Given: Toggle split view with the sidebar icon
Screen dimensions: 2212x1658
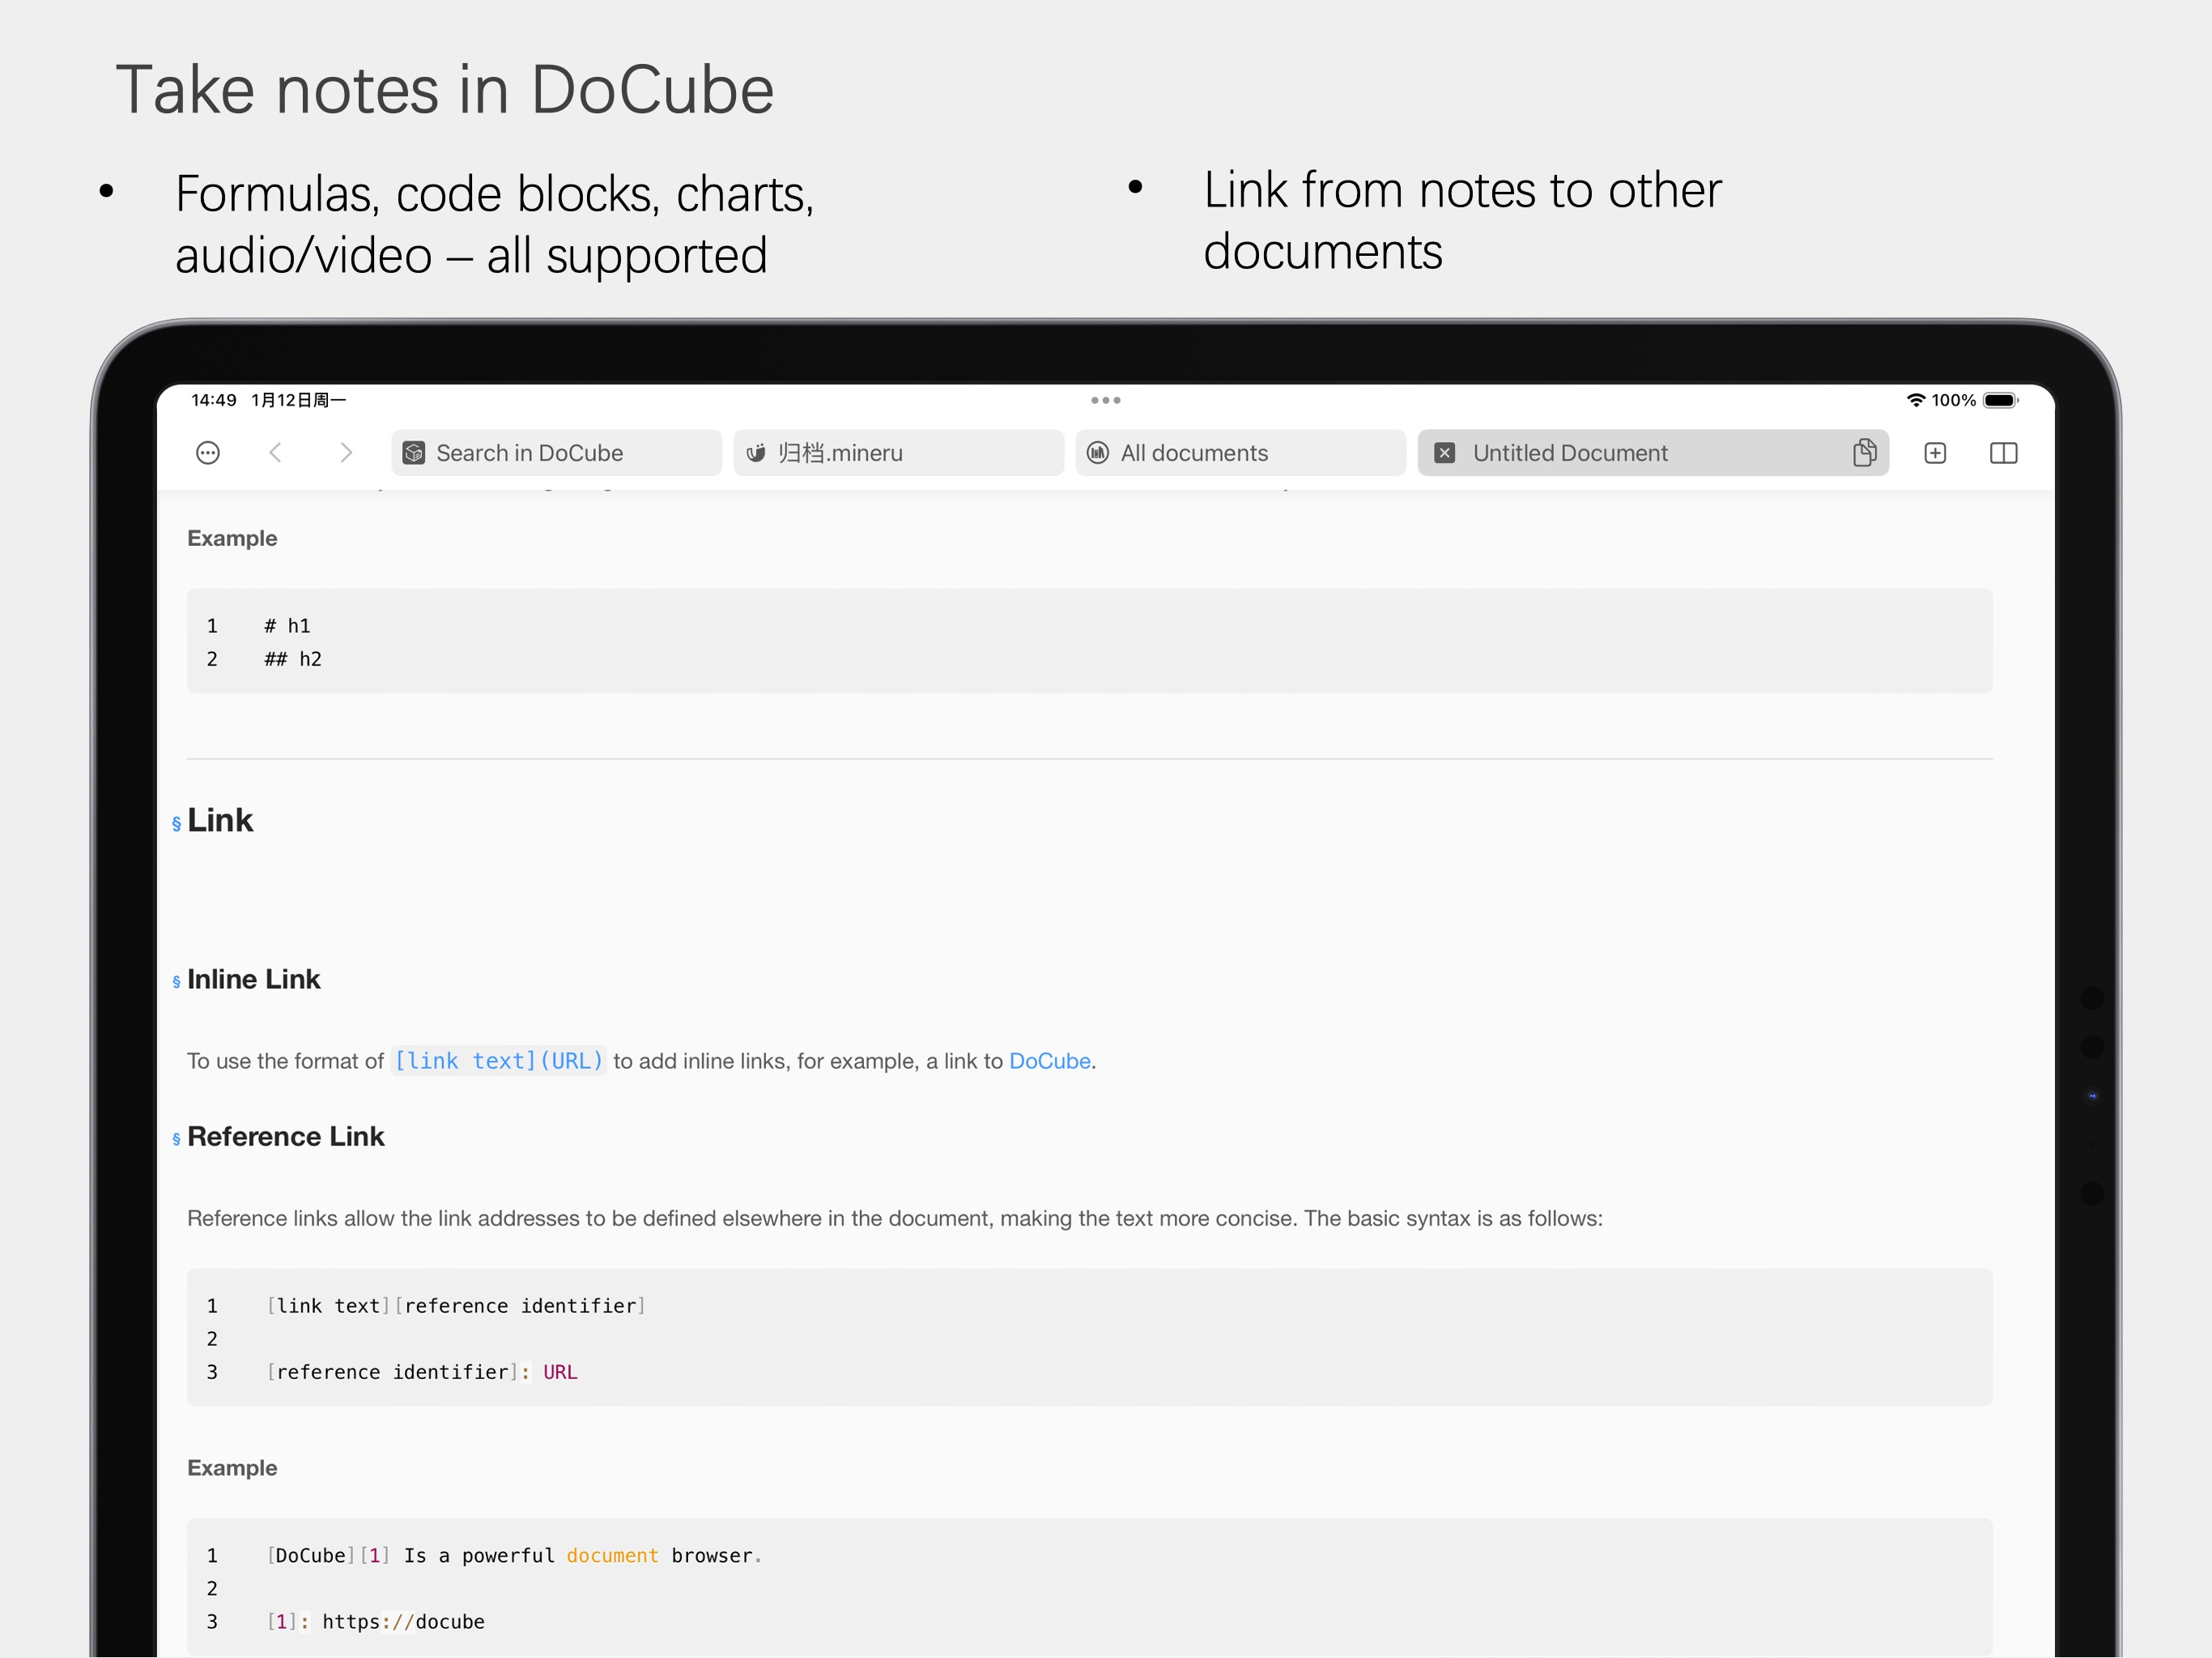Looking at the screenshot, I should pyautogui.click(x=2004, y=453).
